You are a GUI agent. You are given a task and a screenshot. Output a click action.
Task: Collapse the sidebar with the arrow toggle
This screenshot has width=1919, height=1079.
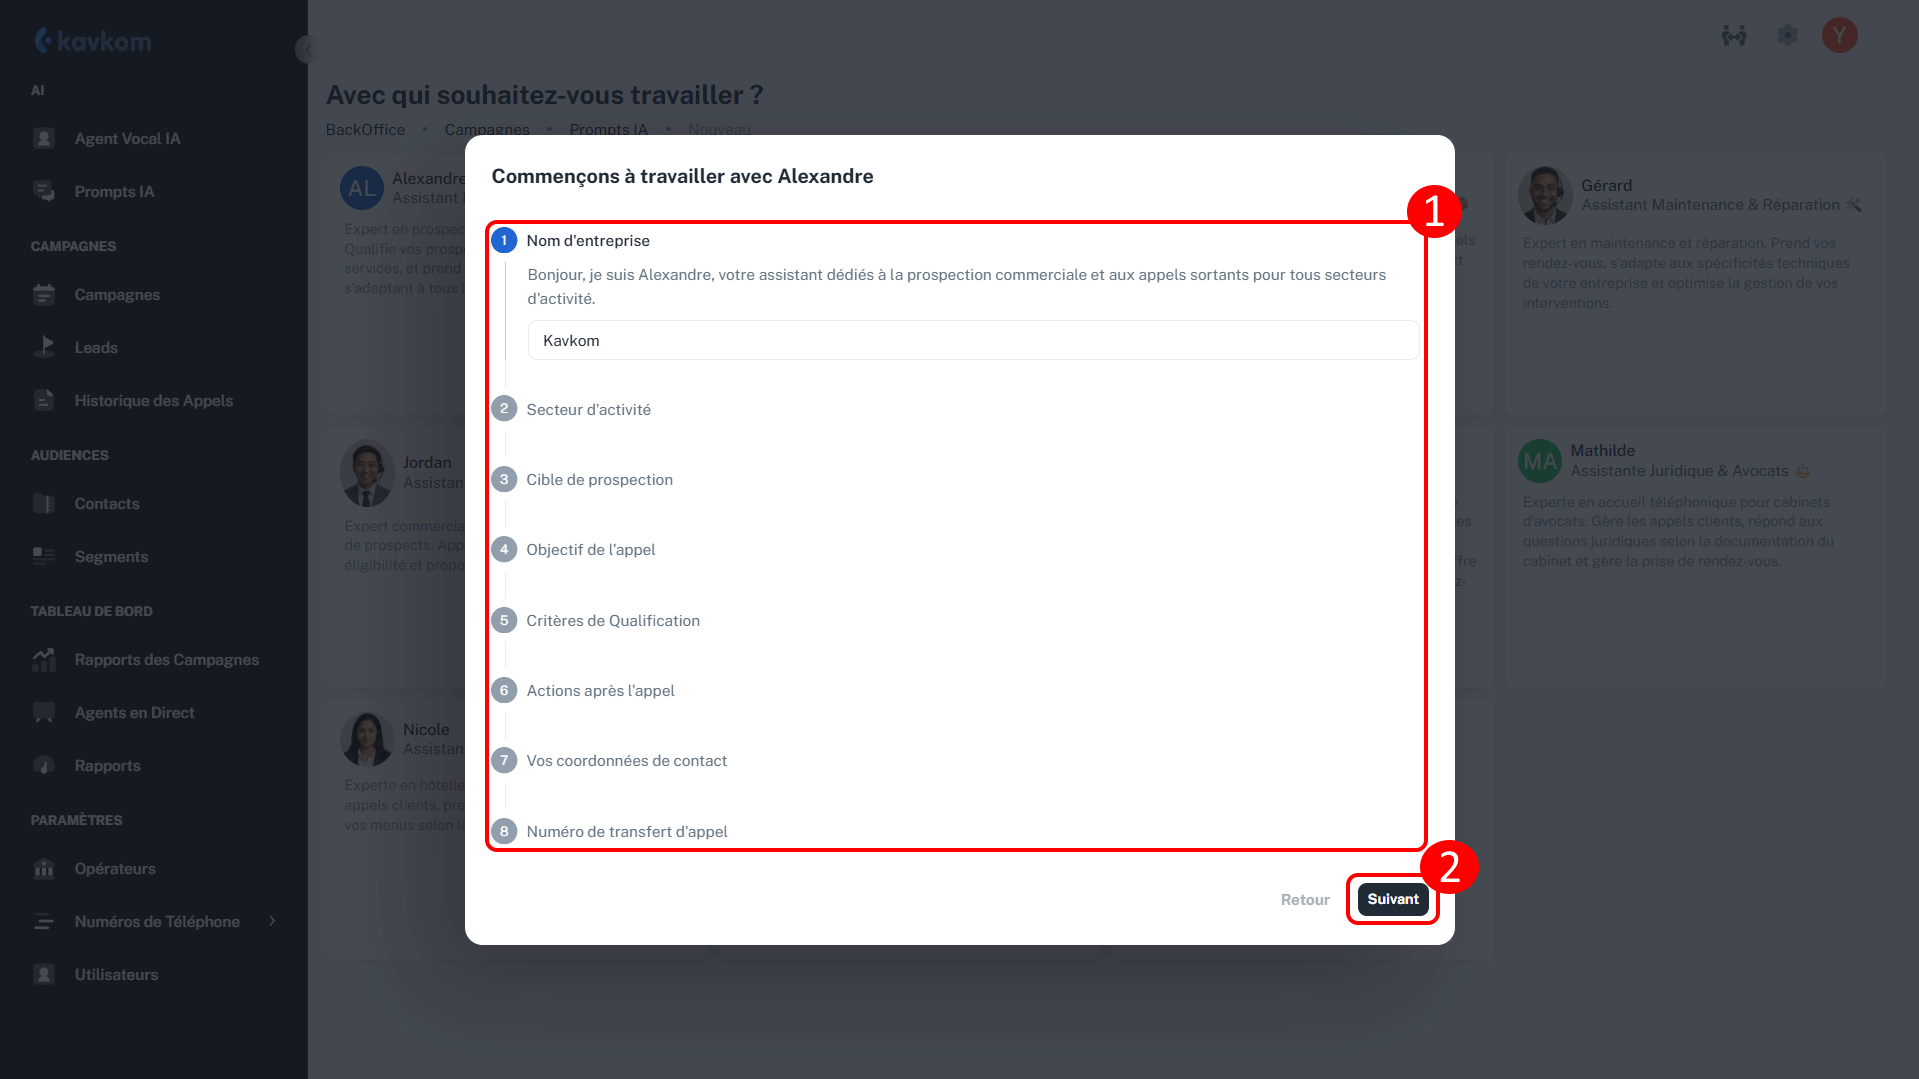click(x=307, y=49)
